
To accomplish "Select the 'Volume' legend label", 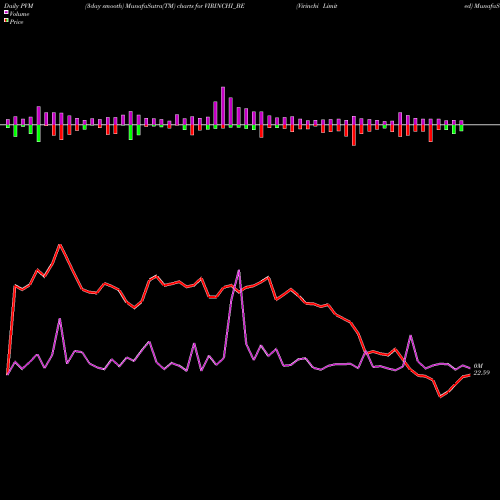I will pos(19,14).
